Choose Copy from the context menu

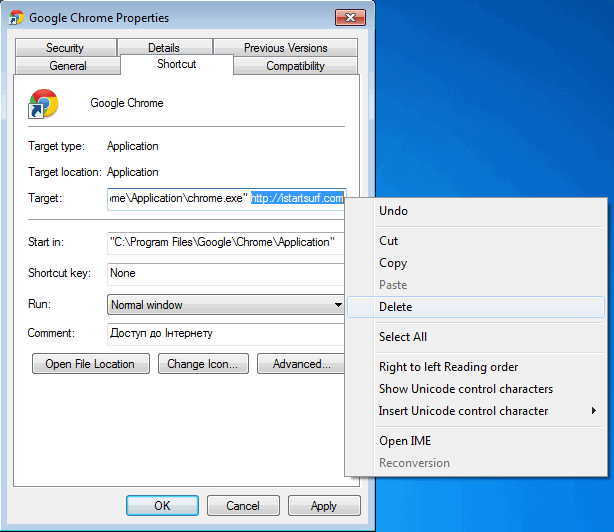(x=476, y=263)
